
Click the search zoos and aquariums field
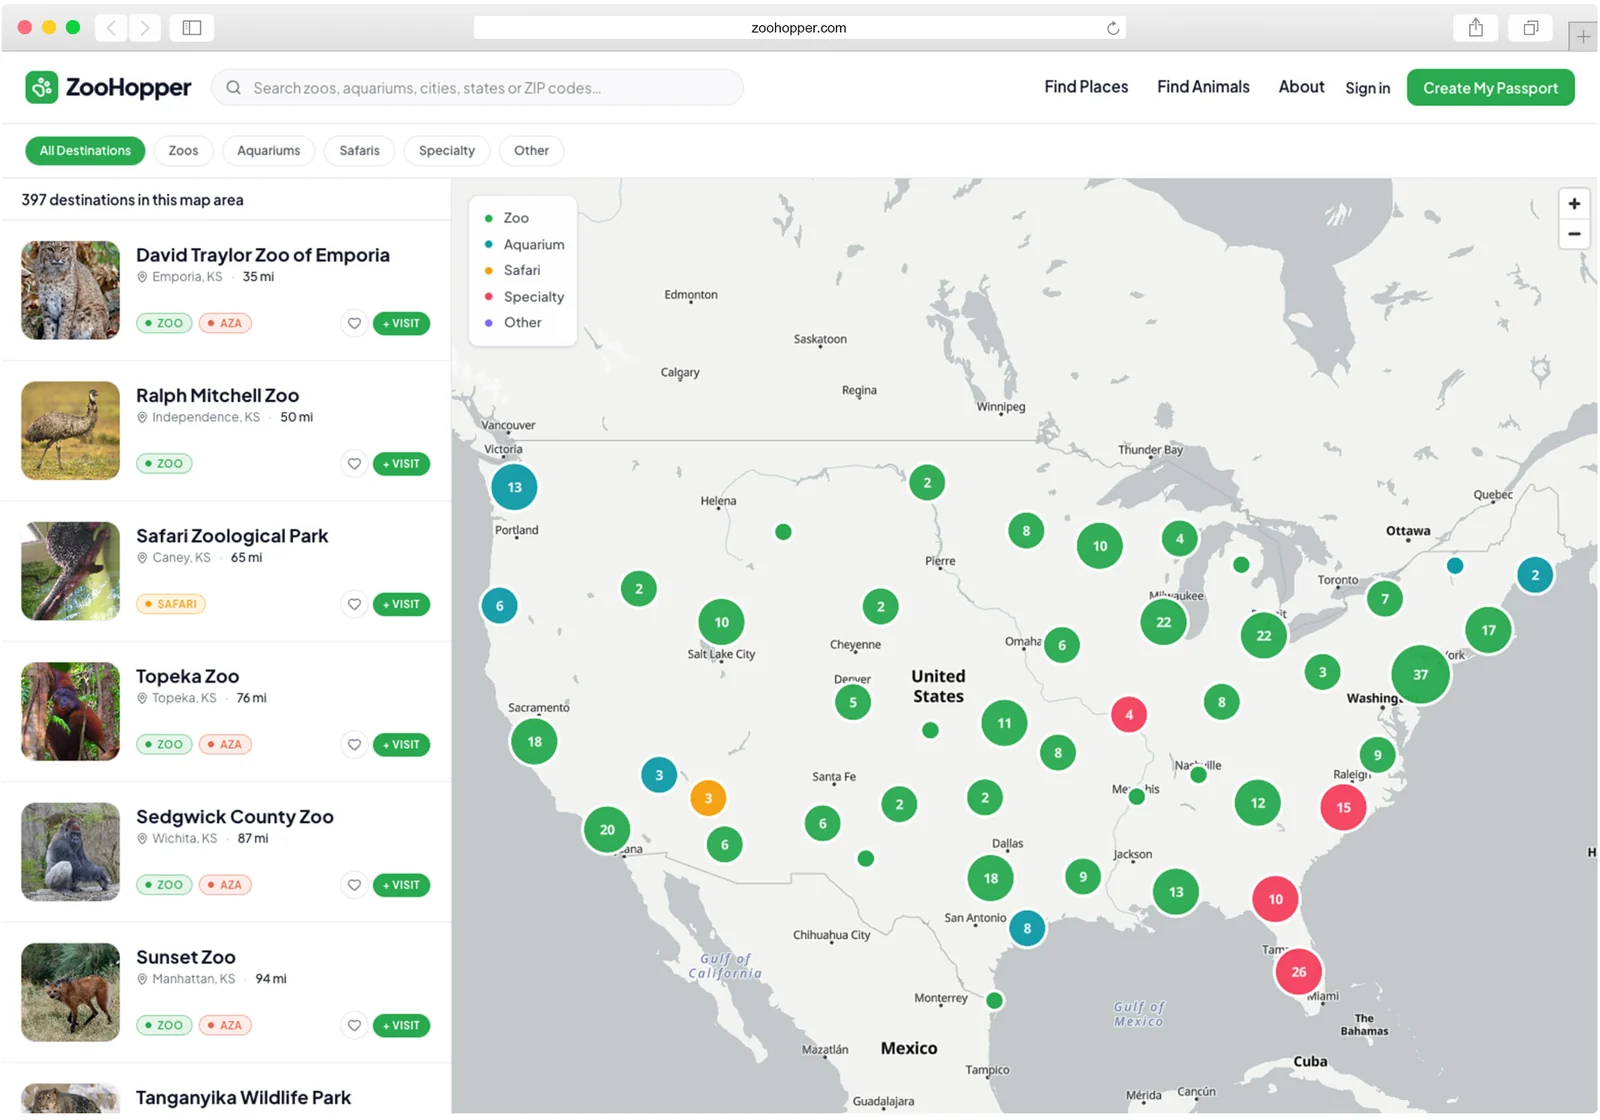[477, 88]
